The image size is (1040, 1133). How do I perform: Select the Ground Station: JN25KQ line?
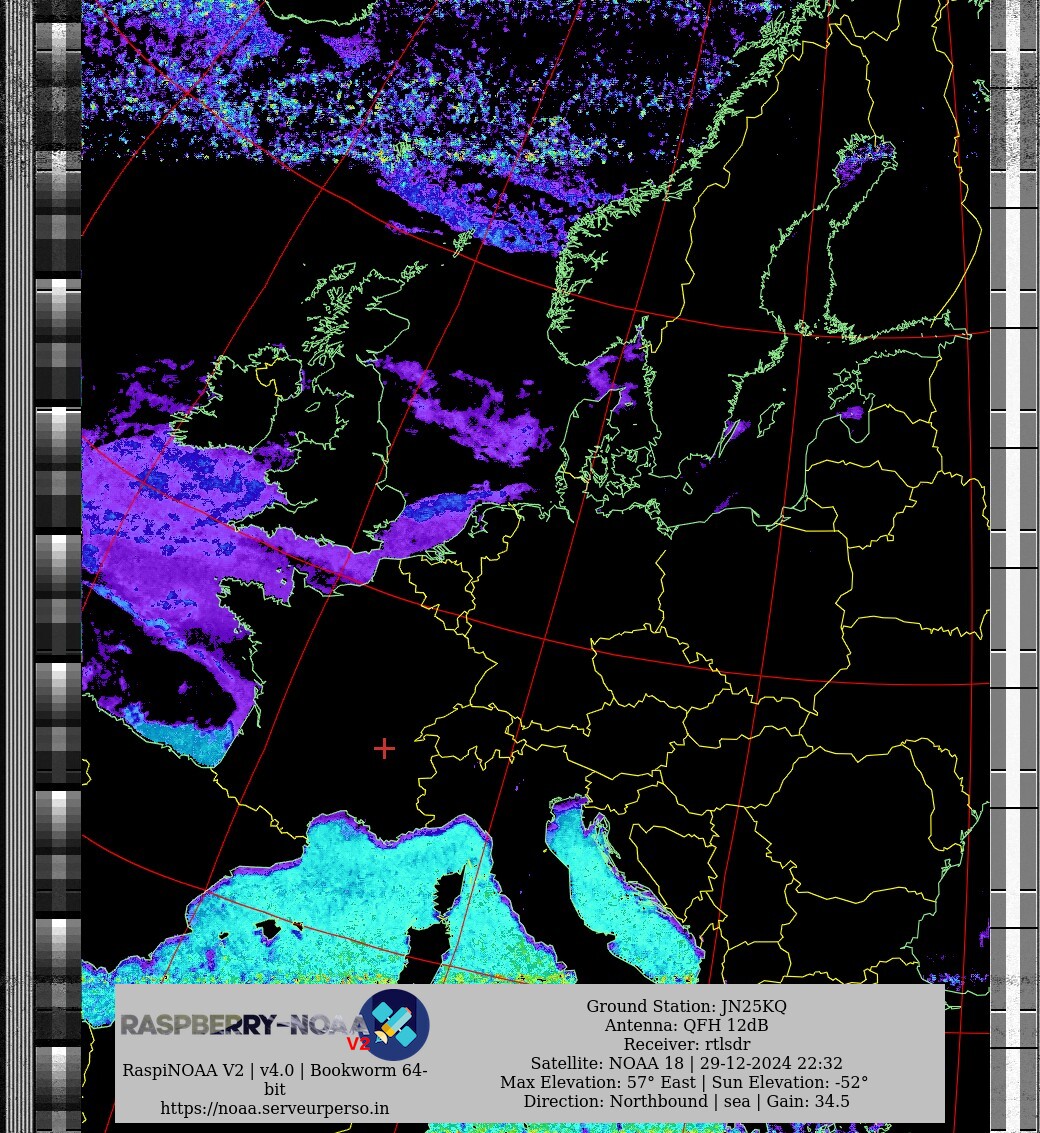(x=686, y=1006)
